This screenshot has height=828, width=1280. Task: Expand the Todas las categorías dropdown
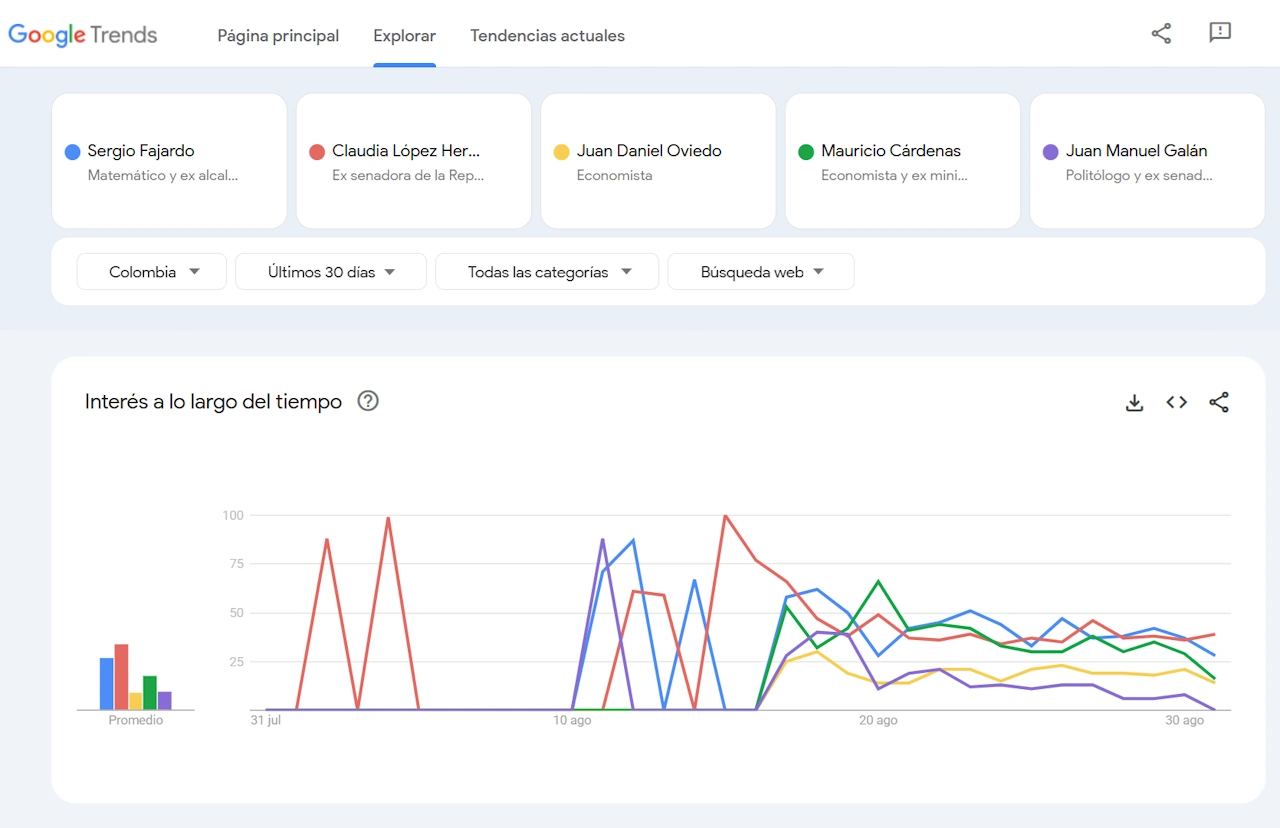(547, 272)
